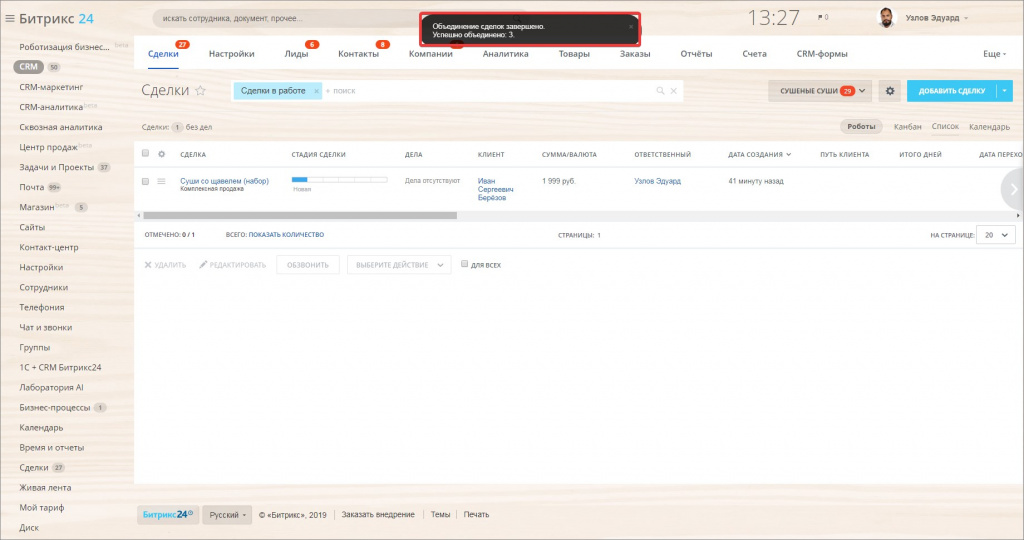Check the Суши со щавелем row checkbox

tap(145, 181)
